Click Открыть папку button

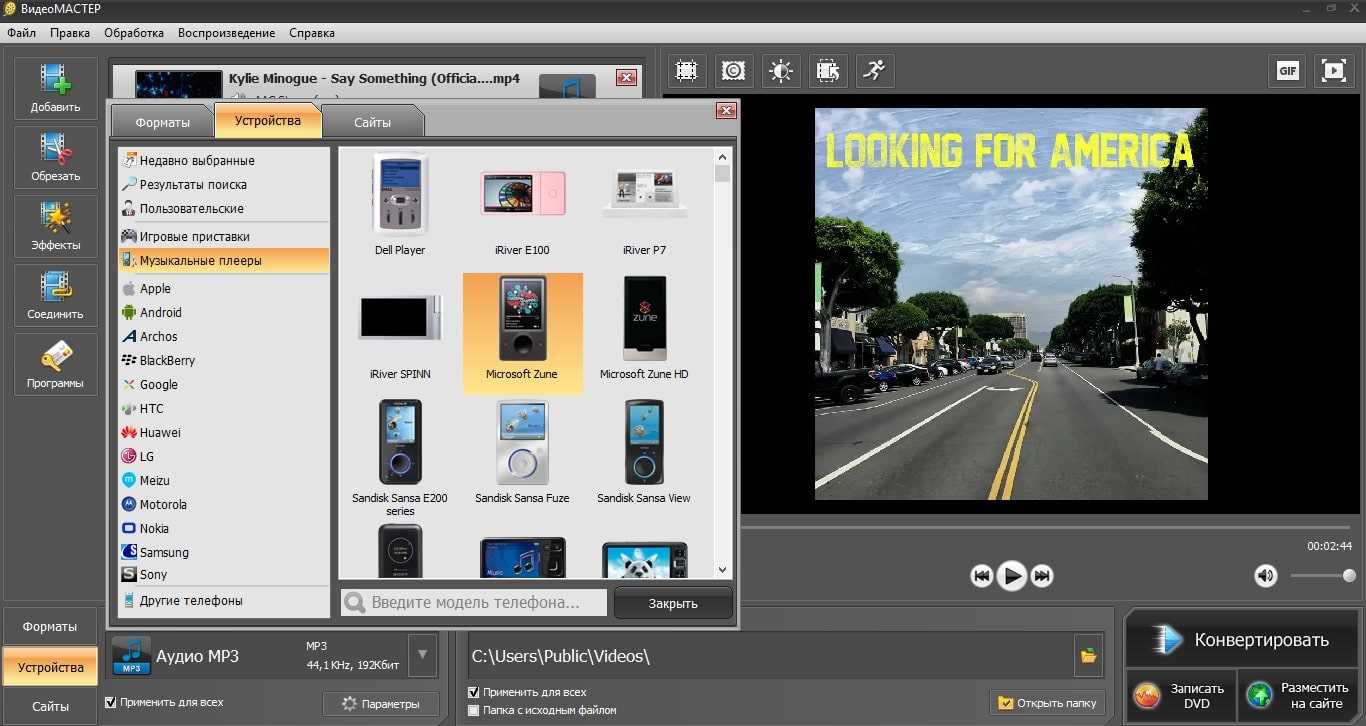pyautogui.click(x=1047, y=703)
